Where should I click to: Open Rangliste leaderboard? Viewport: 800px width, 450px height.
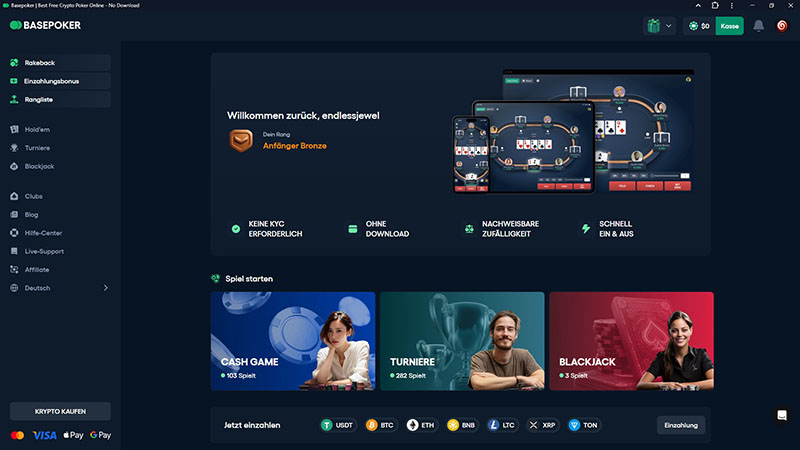click(x=60, y=99)
